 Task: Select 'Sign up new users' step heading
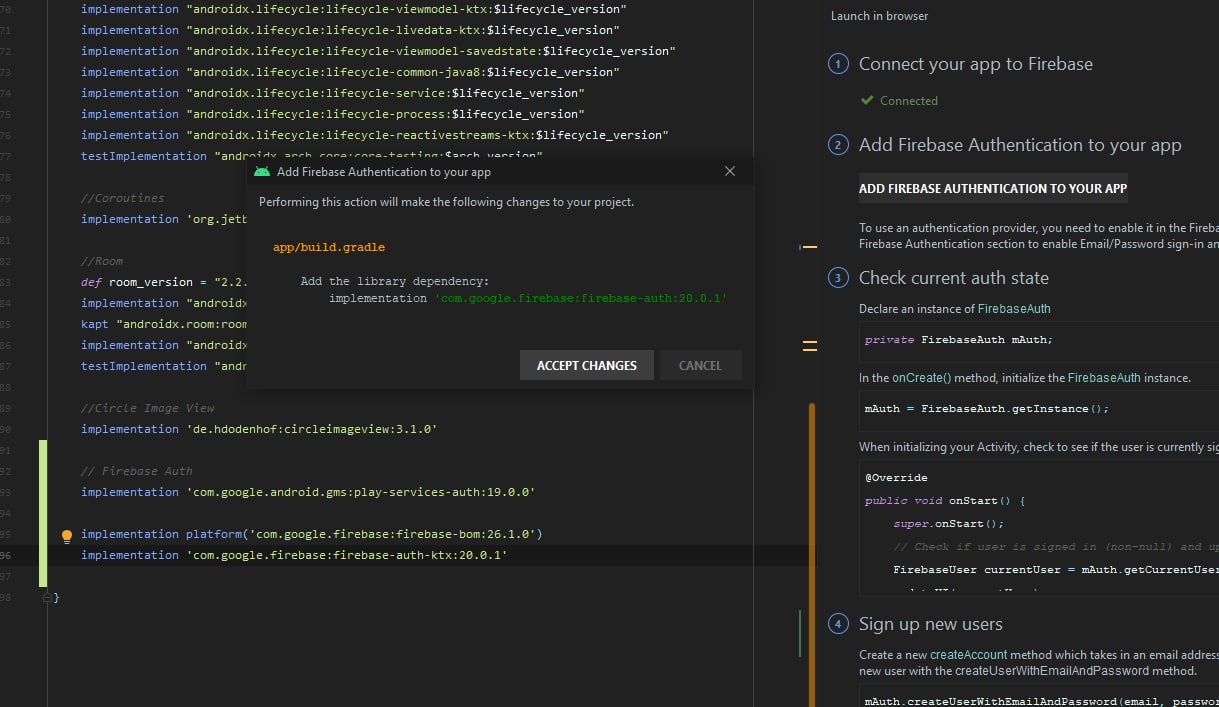(930, 624)
